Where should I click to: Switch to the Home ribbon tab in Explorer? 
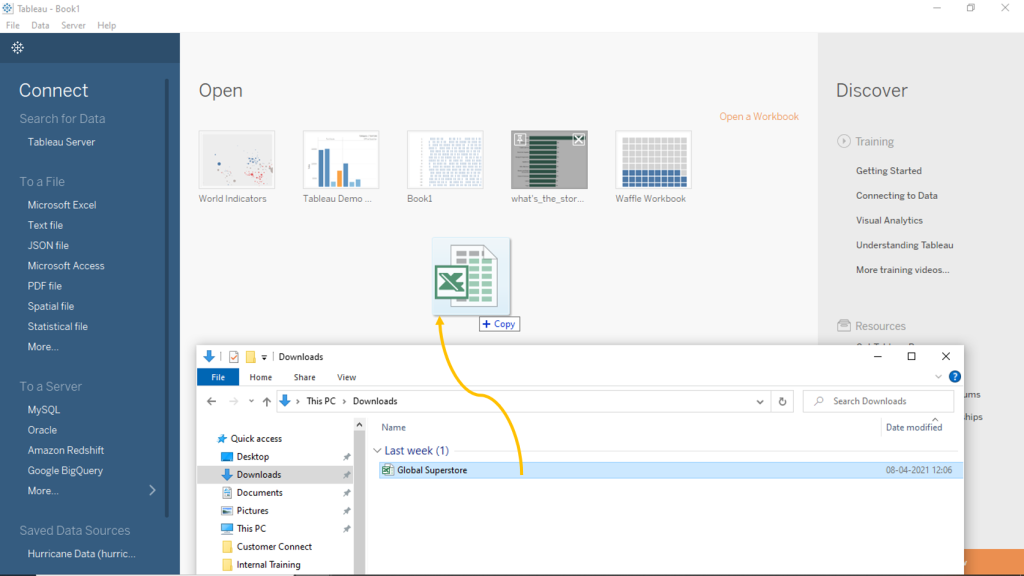click(x=261, y=377)
